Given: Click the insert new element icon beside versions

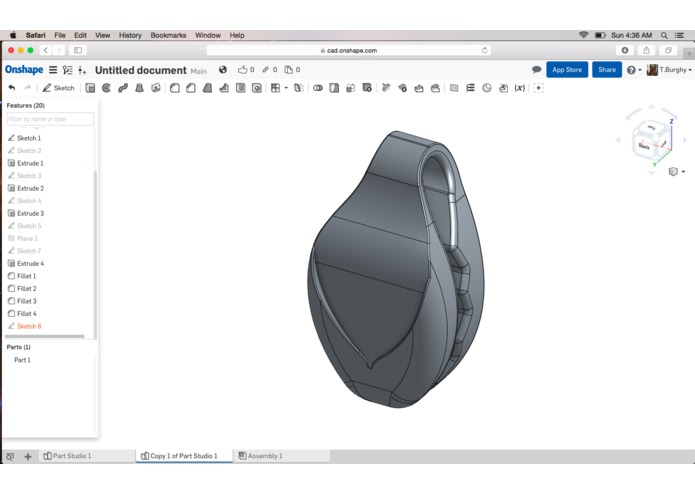Looking at the screenshot, I should pyautogui.click(x=82, y=70).
